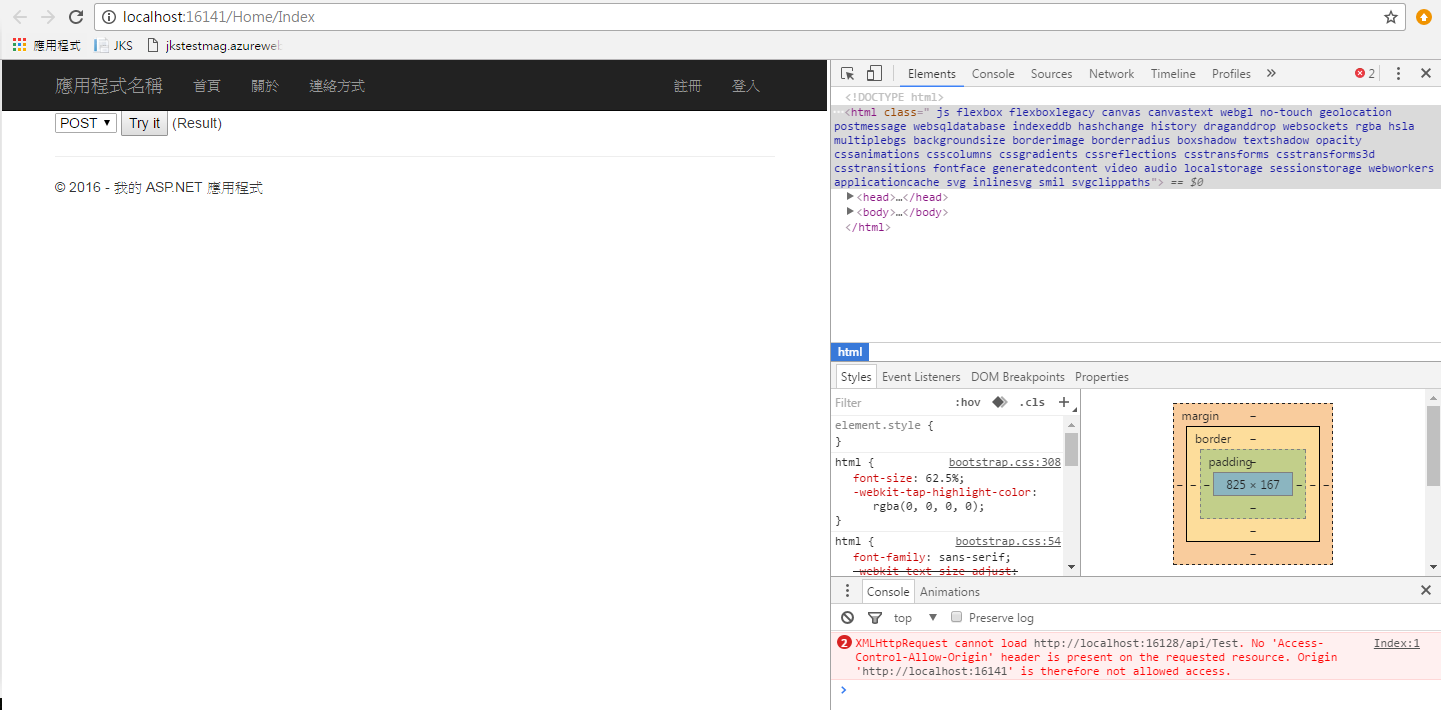Open jkstestmag.azureweb bookmark
Image resolution: width=1441 pixels, height=710 pixels.
click(215, 45)
